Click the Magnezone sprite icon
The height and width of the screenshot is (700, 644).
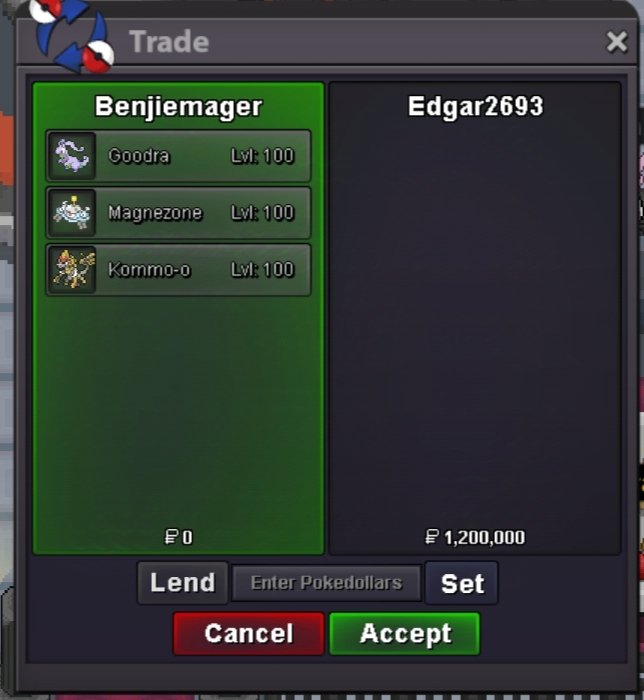(72, 212)
